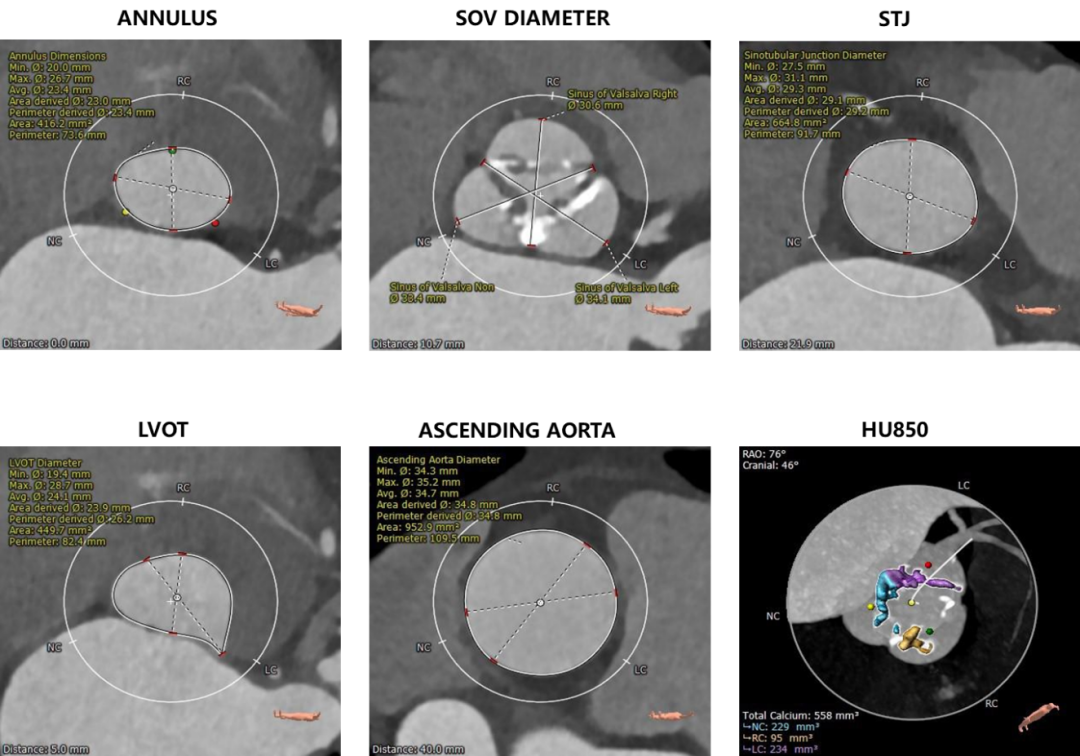Click the orientation figure in Sinotubular Junction panel

[1039, 310]
